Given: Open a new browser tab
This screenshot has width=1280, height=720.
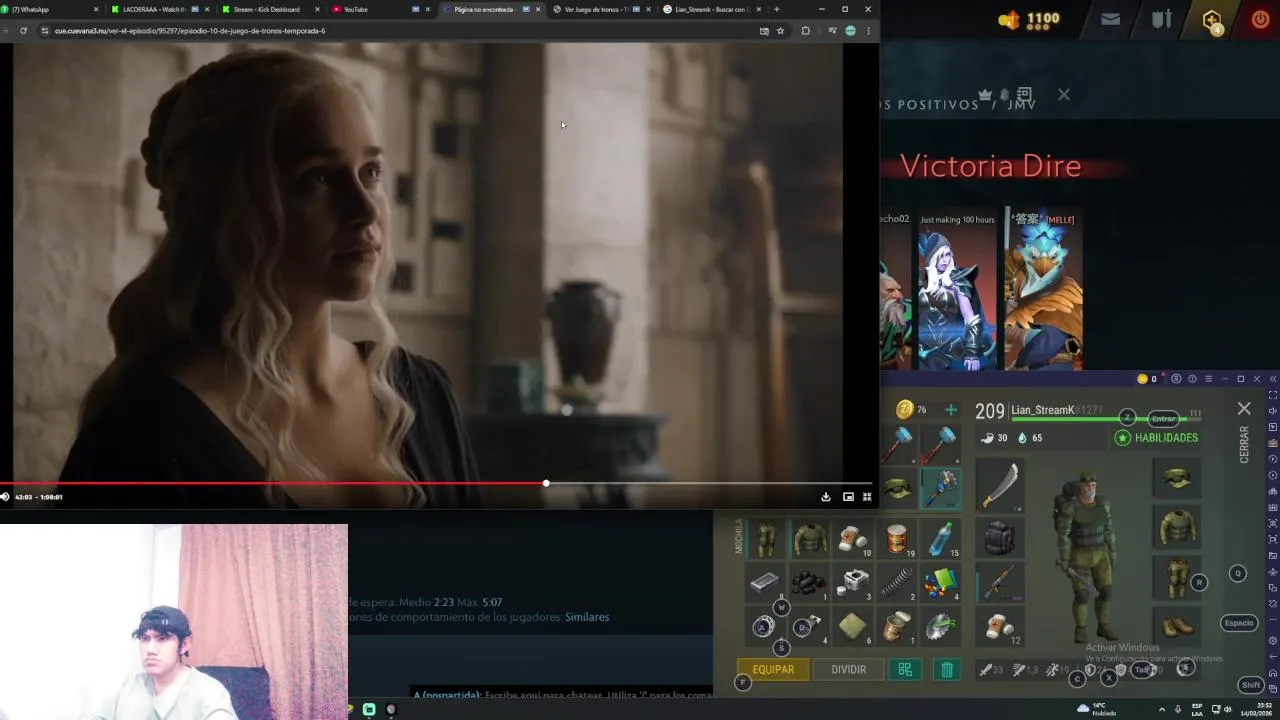Looking at the screenshot, I should [776, 9].
